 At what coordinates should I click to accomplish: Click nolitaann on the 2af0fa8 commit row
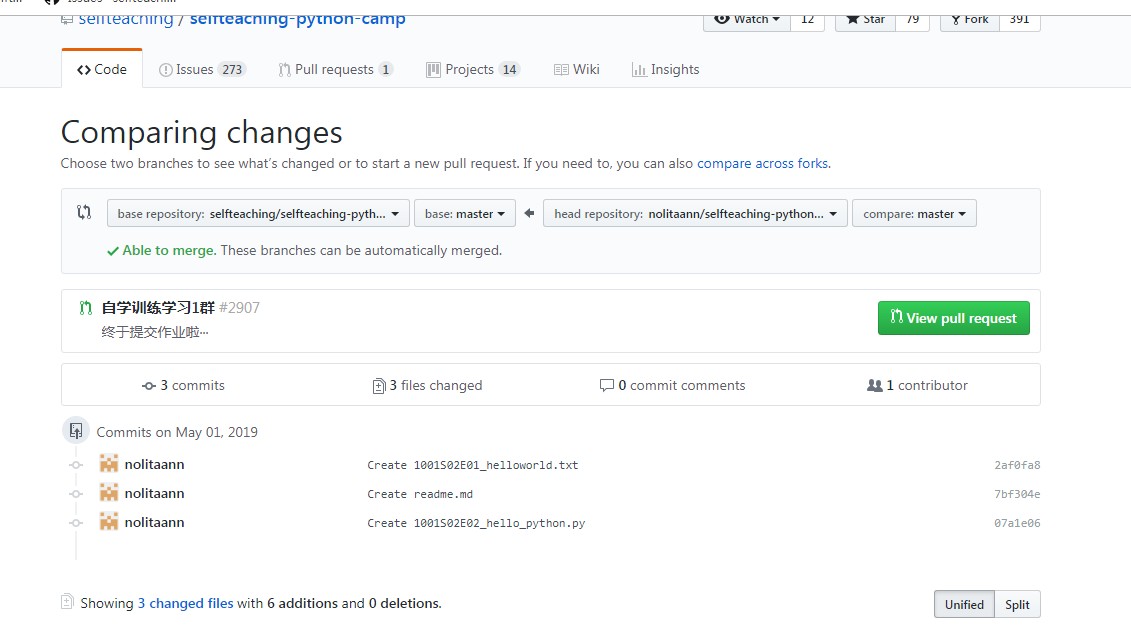(154, 464)
